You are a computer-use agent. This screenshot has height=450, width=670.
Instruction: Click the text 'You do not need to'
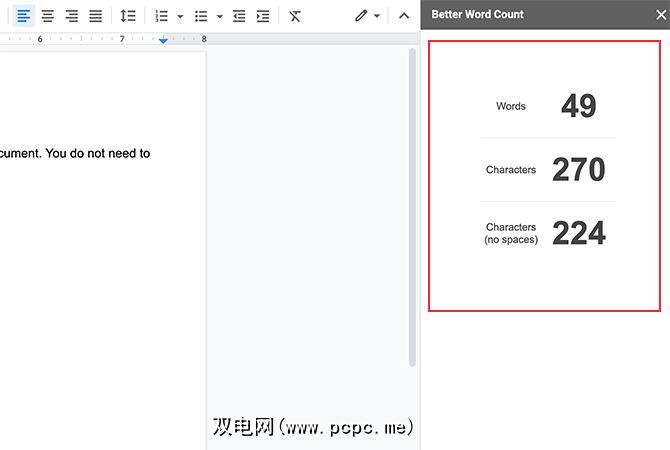98,153
